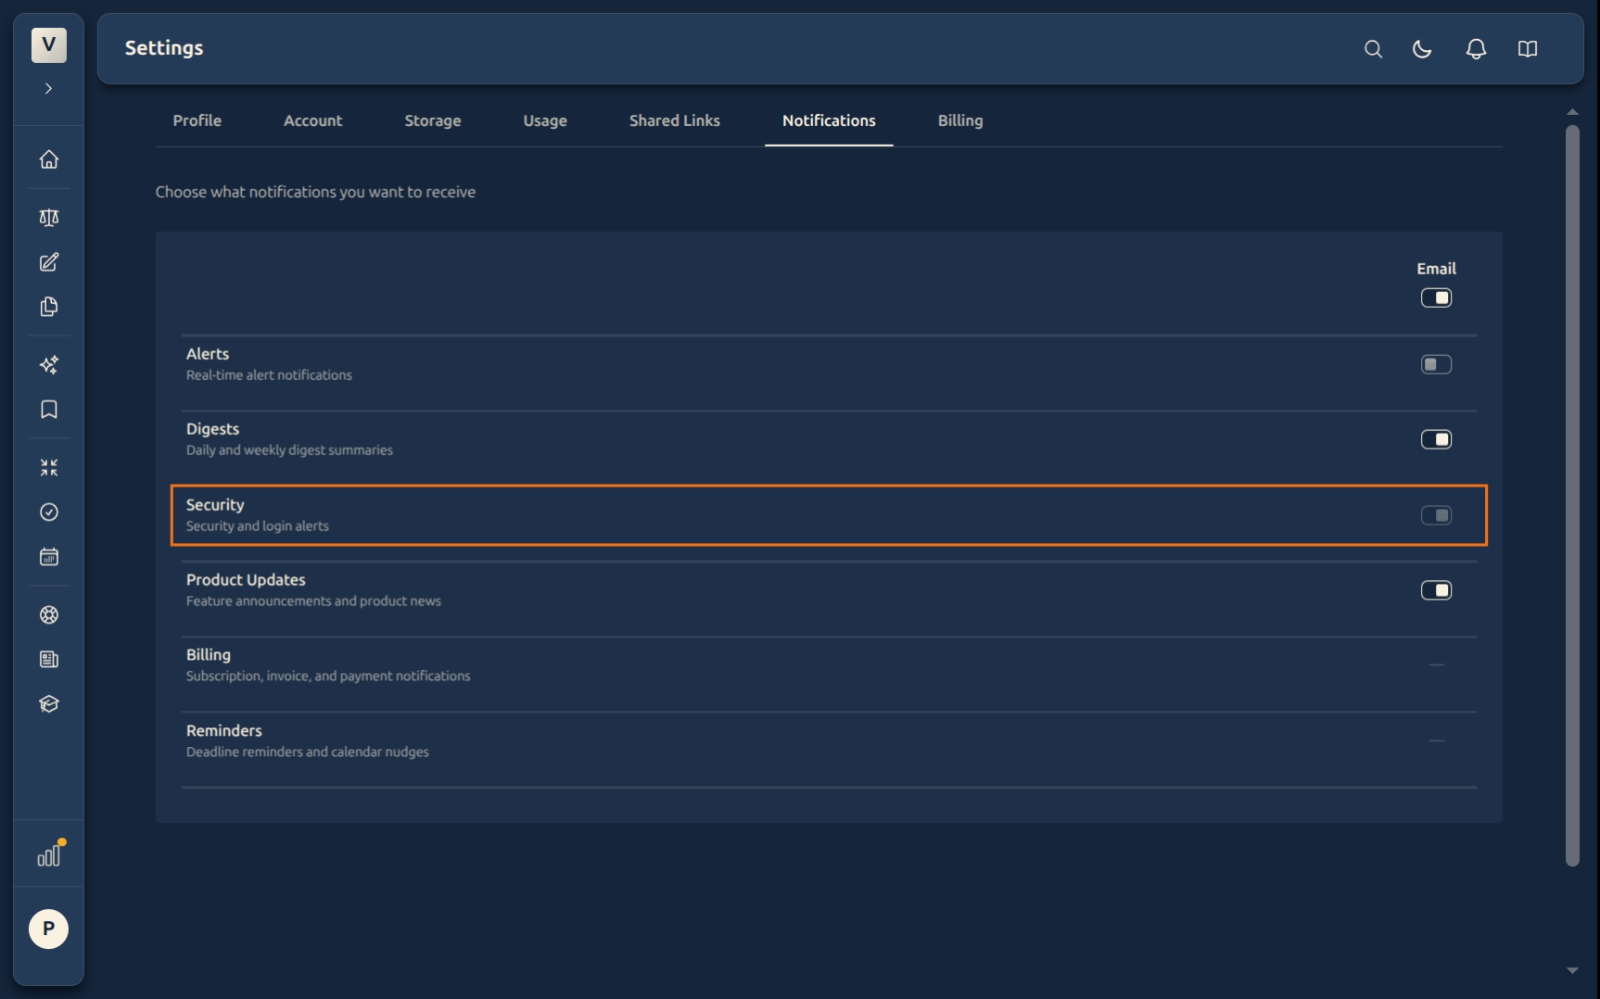Open the book documentation icon
The height and width of the screenshot is (999, 1600).
click(1527, 49)
